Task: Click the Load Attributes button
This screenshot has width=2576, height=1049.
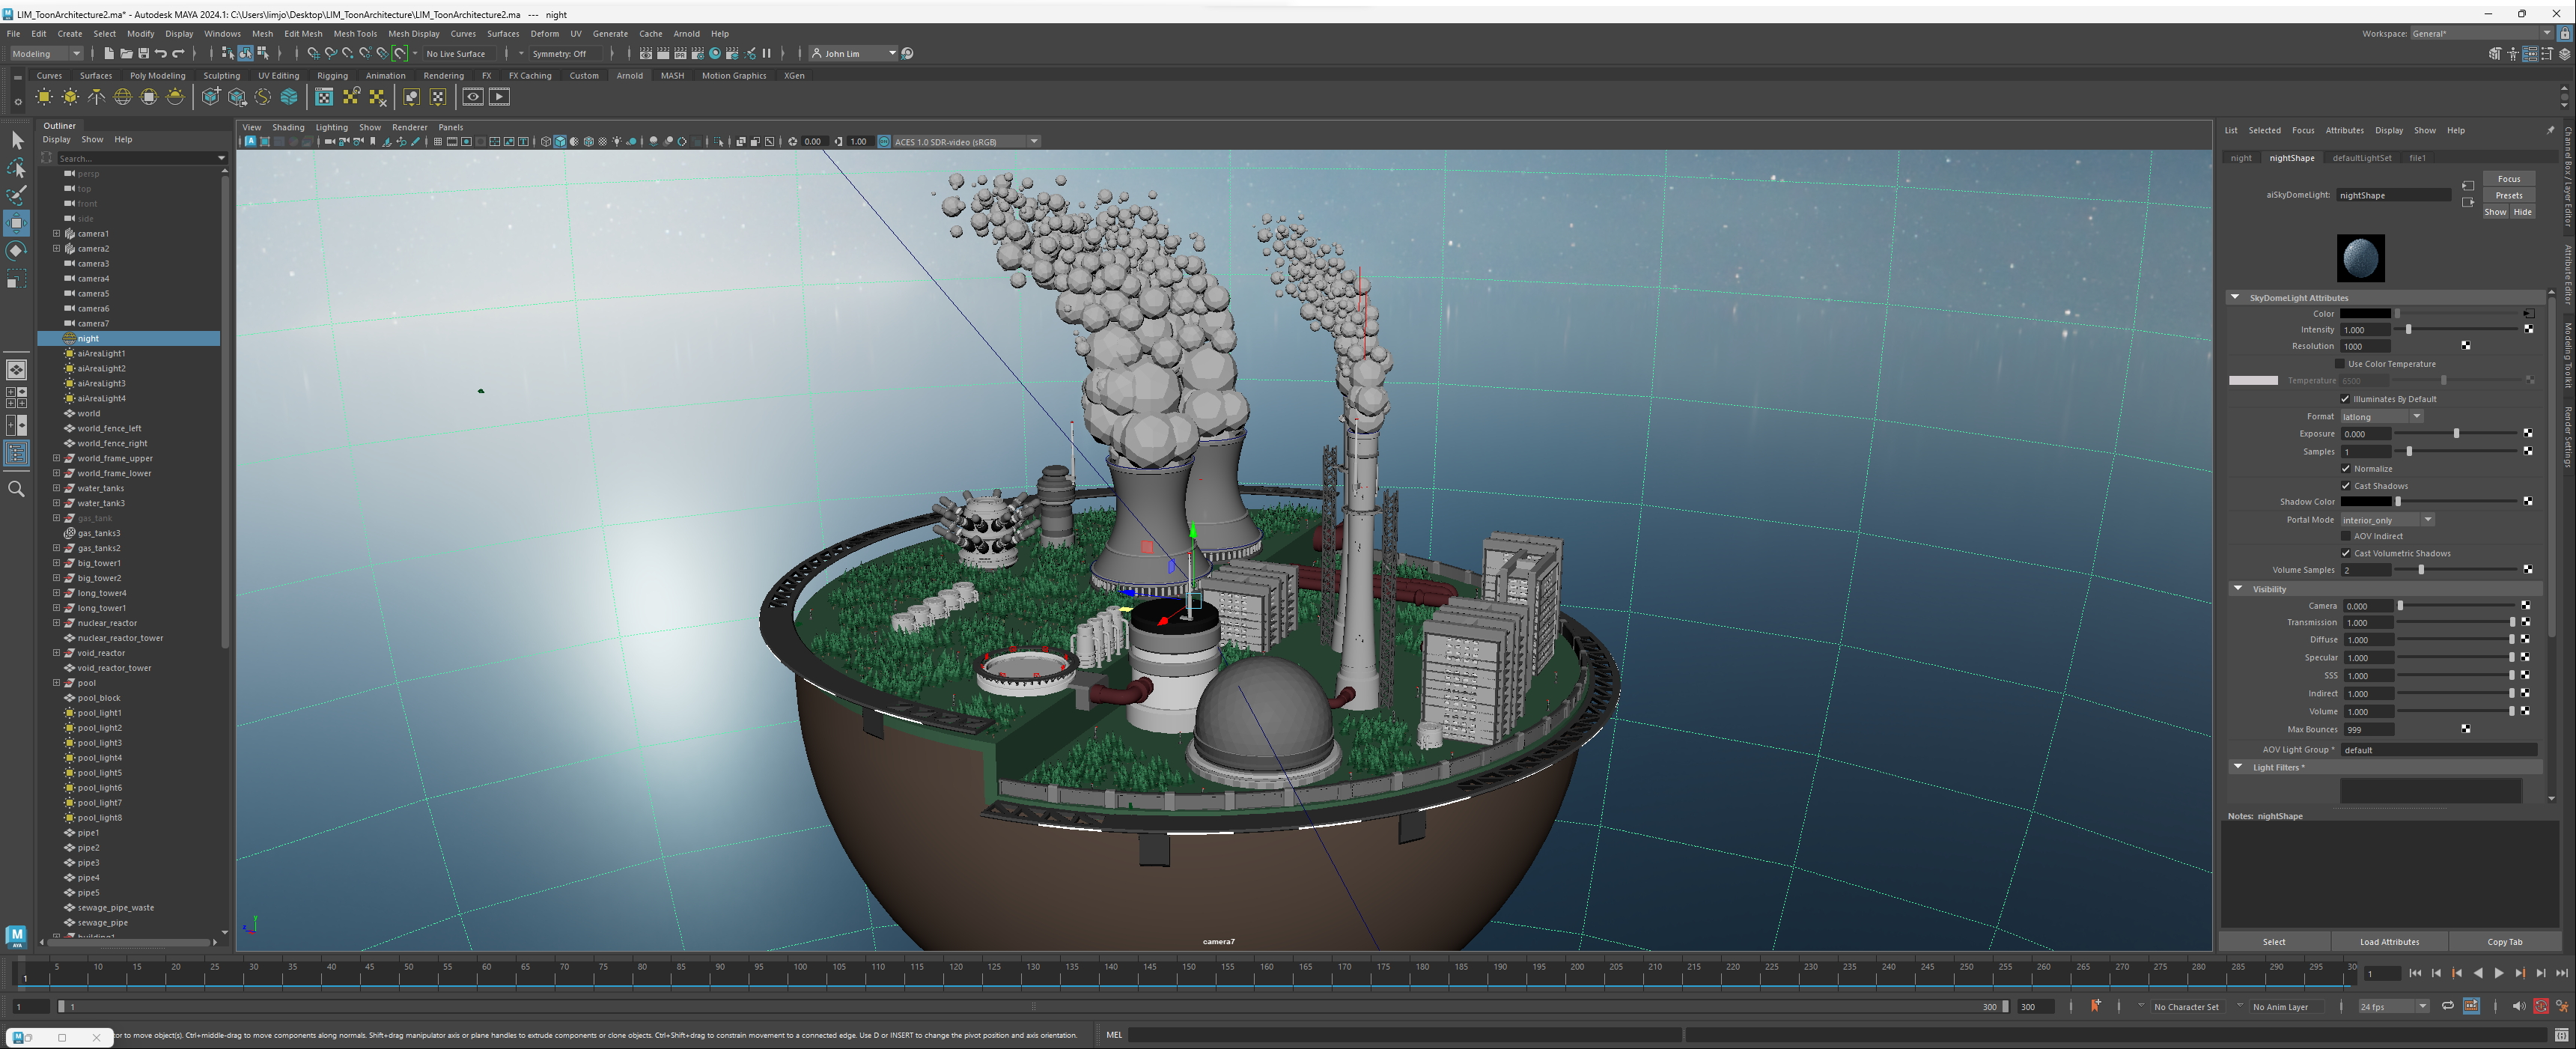Action: pyautogui.click(x=2389, y=941)
